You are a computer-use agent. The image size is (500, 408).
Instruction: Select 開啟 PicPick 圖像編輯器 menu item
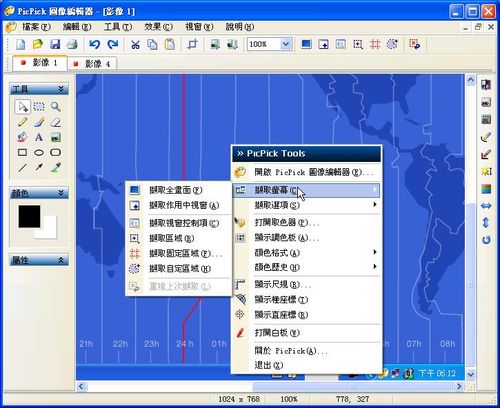(306, 172)
